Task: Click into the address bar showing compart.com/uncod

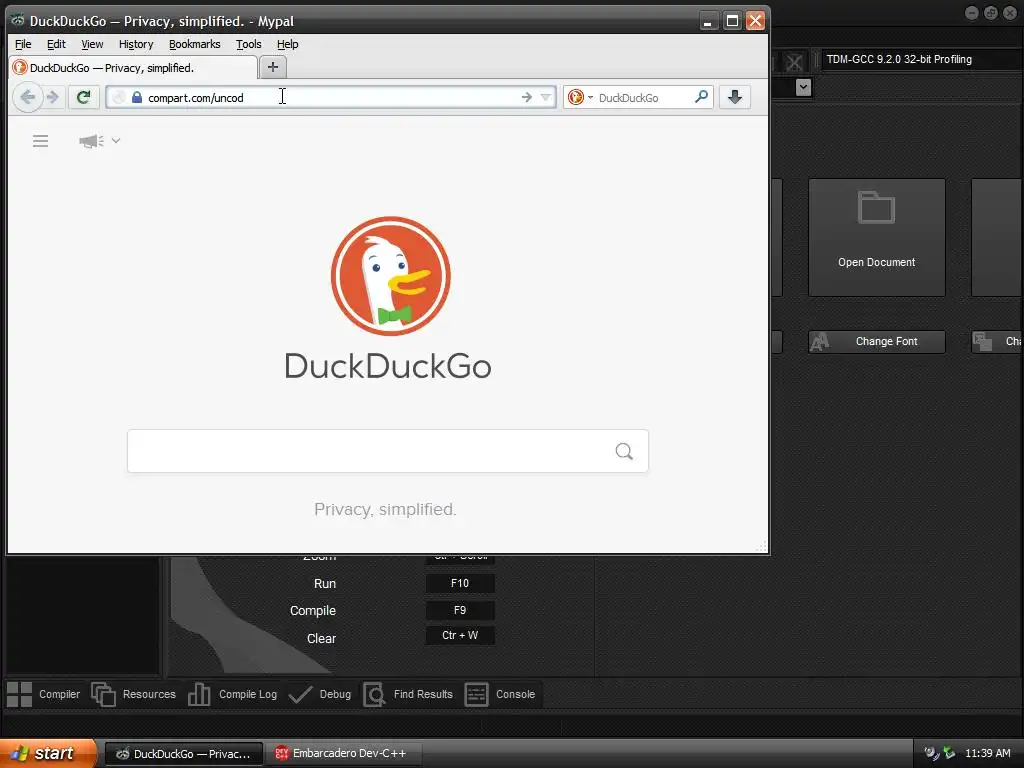Action: tap(330, 97)
